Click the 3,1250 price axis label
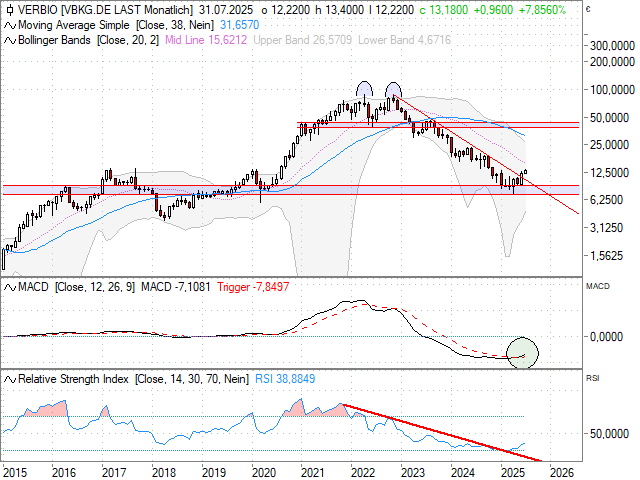This screenshot has width=640, height=480. 607,228
